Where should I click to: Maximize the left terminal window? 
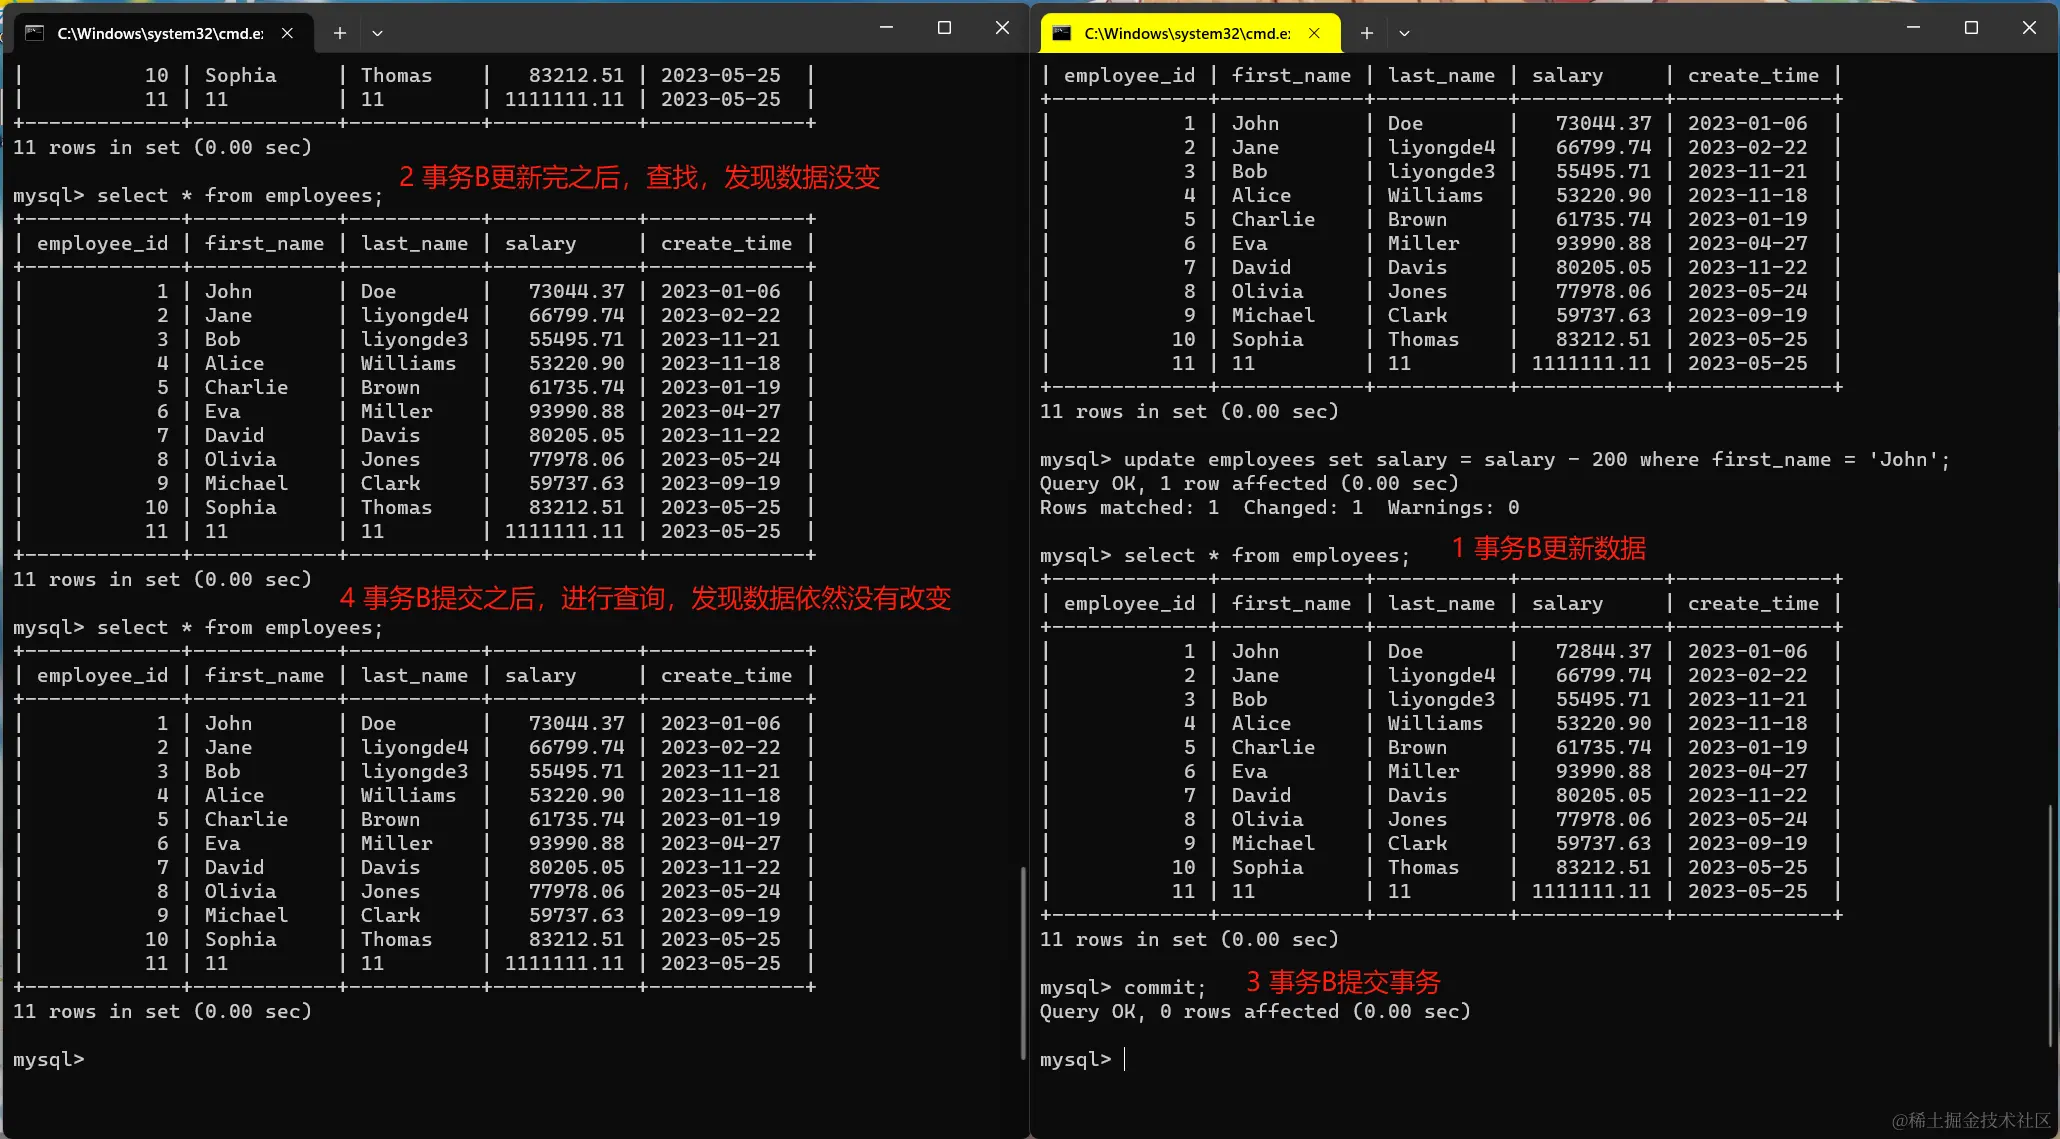944,28
